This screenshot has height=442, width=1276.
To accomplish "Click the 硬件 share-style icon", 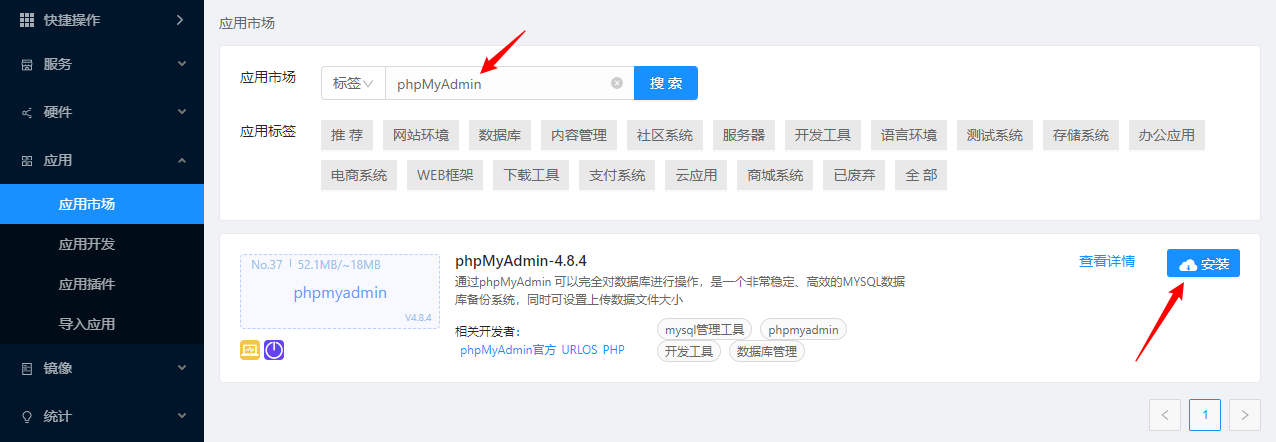I will pyautogui.click(x=27, y=112).
